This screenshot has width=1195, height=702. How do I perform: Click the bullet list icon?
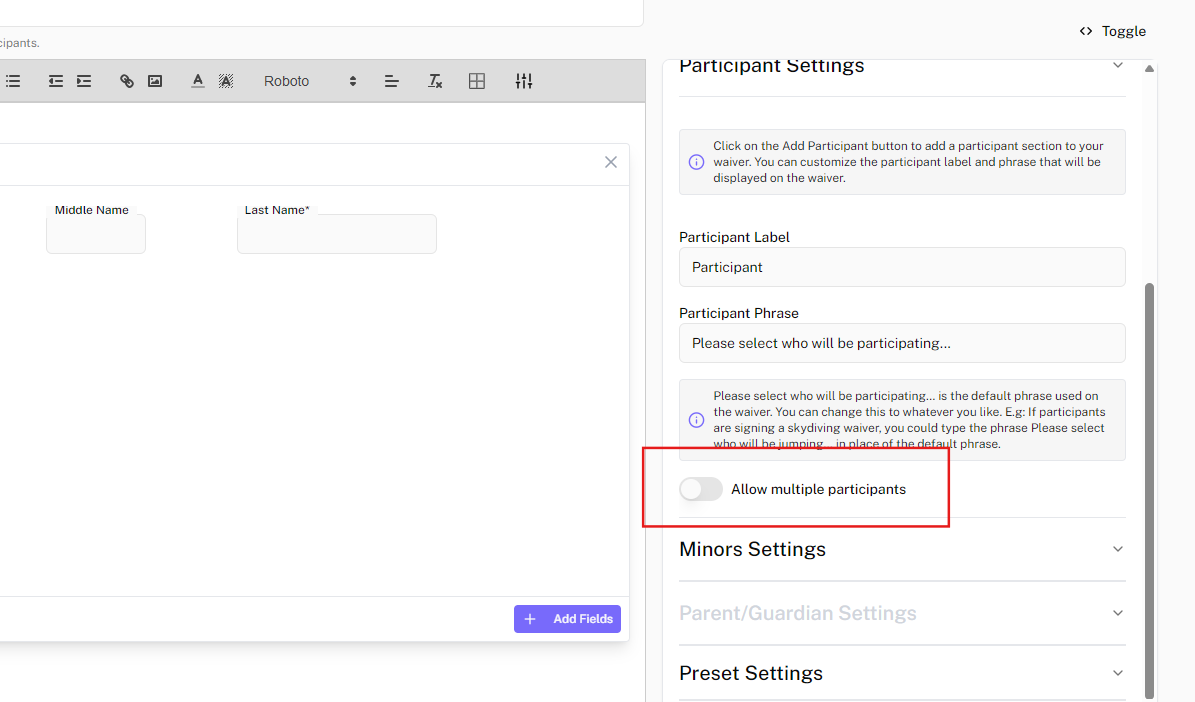pos(13,81)
